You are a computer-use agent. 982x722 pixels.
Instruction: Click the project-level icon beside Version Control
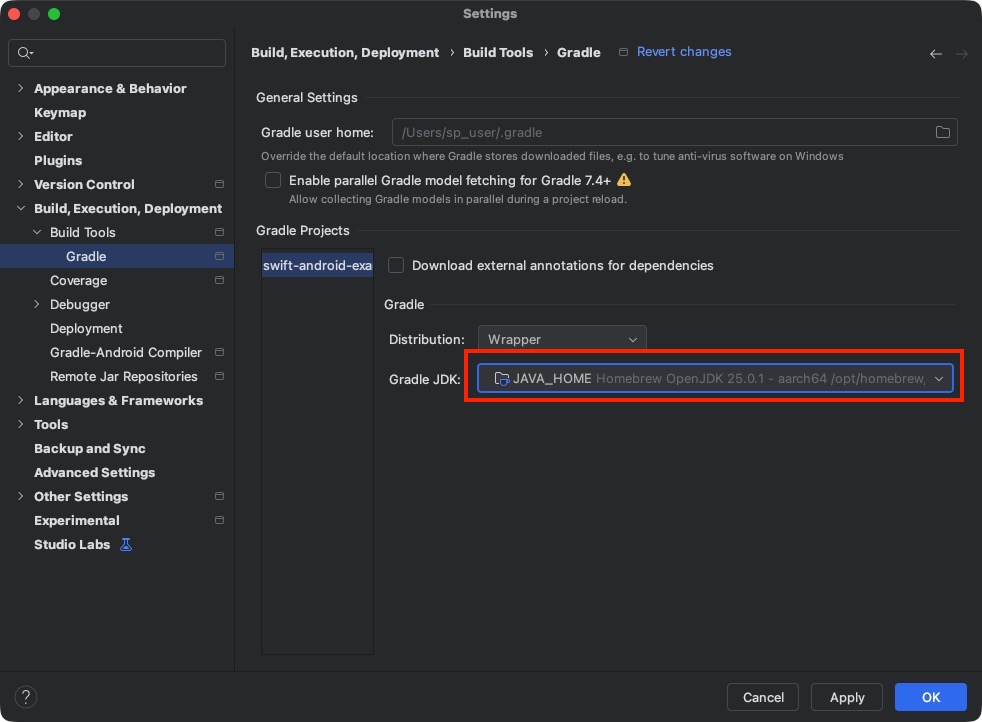pos(219,185)
